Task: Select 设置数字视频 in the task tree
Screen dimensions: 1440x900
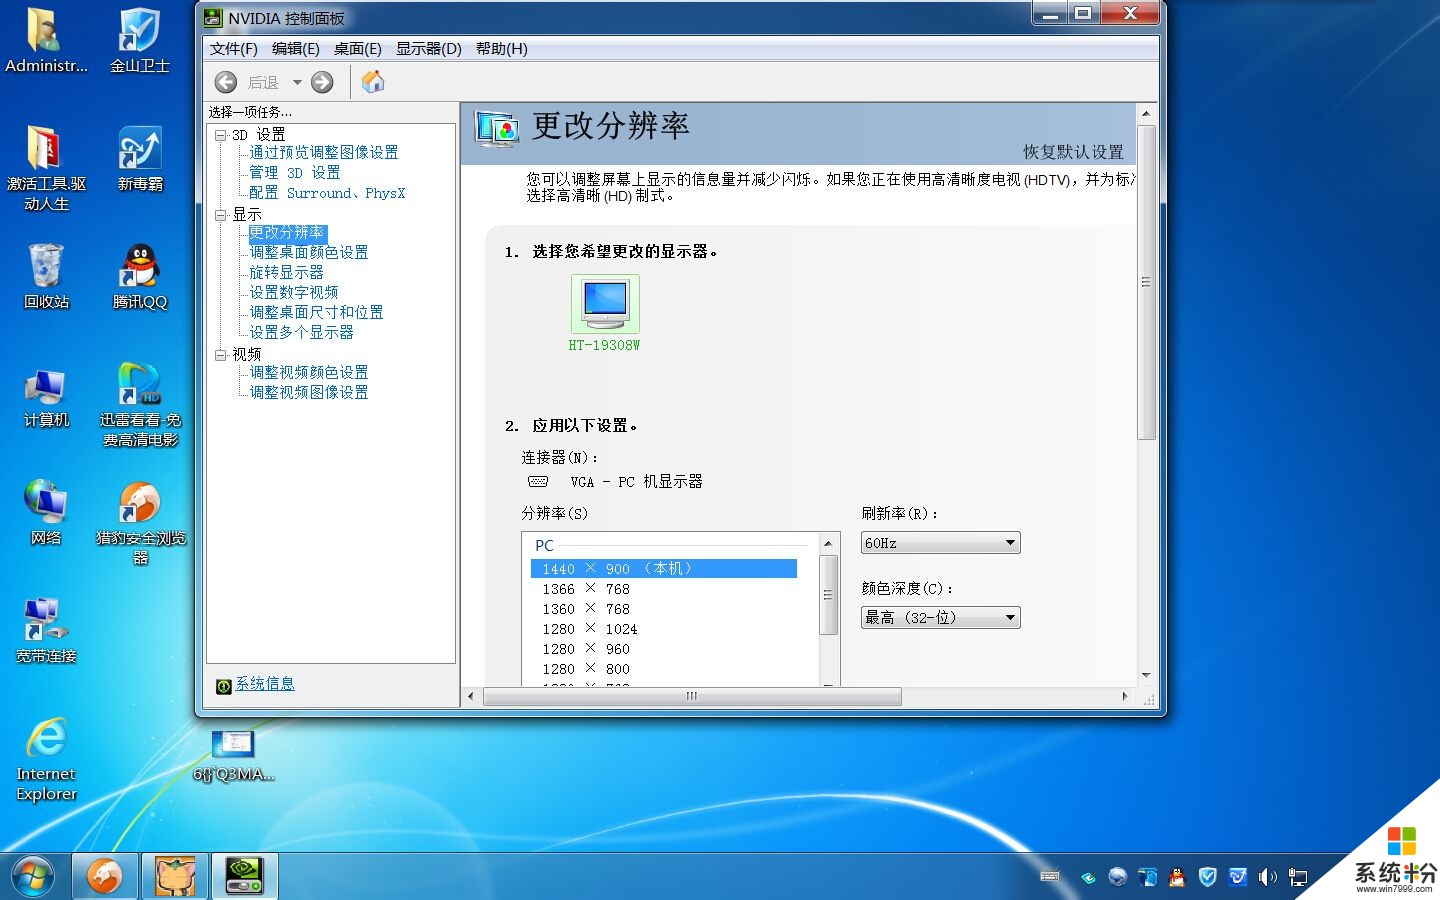Action: coord(294,292)
